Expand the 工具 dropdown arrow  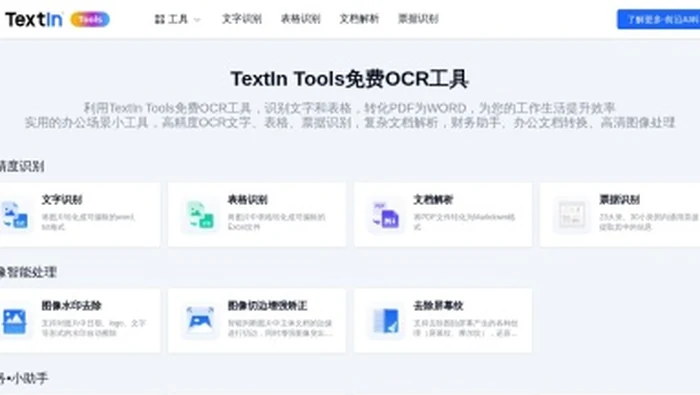coord(197,20)
